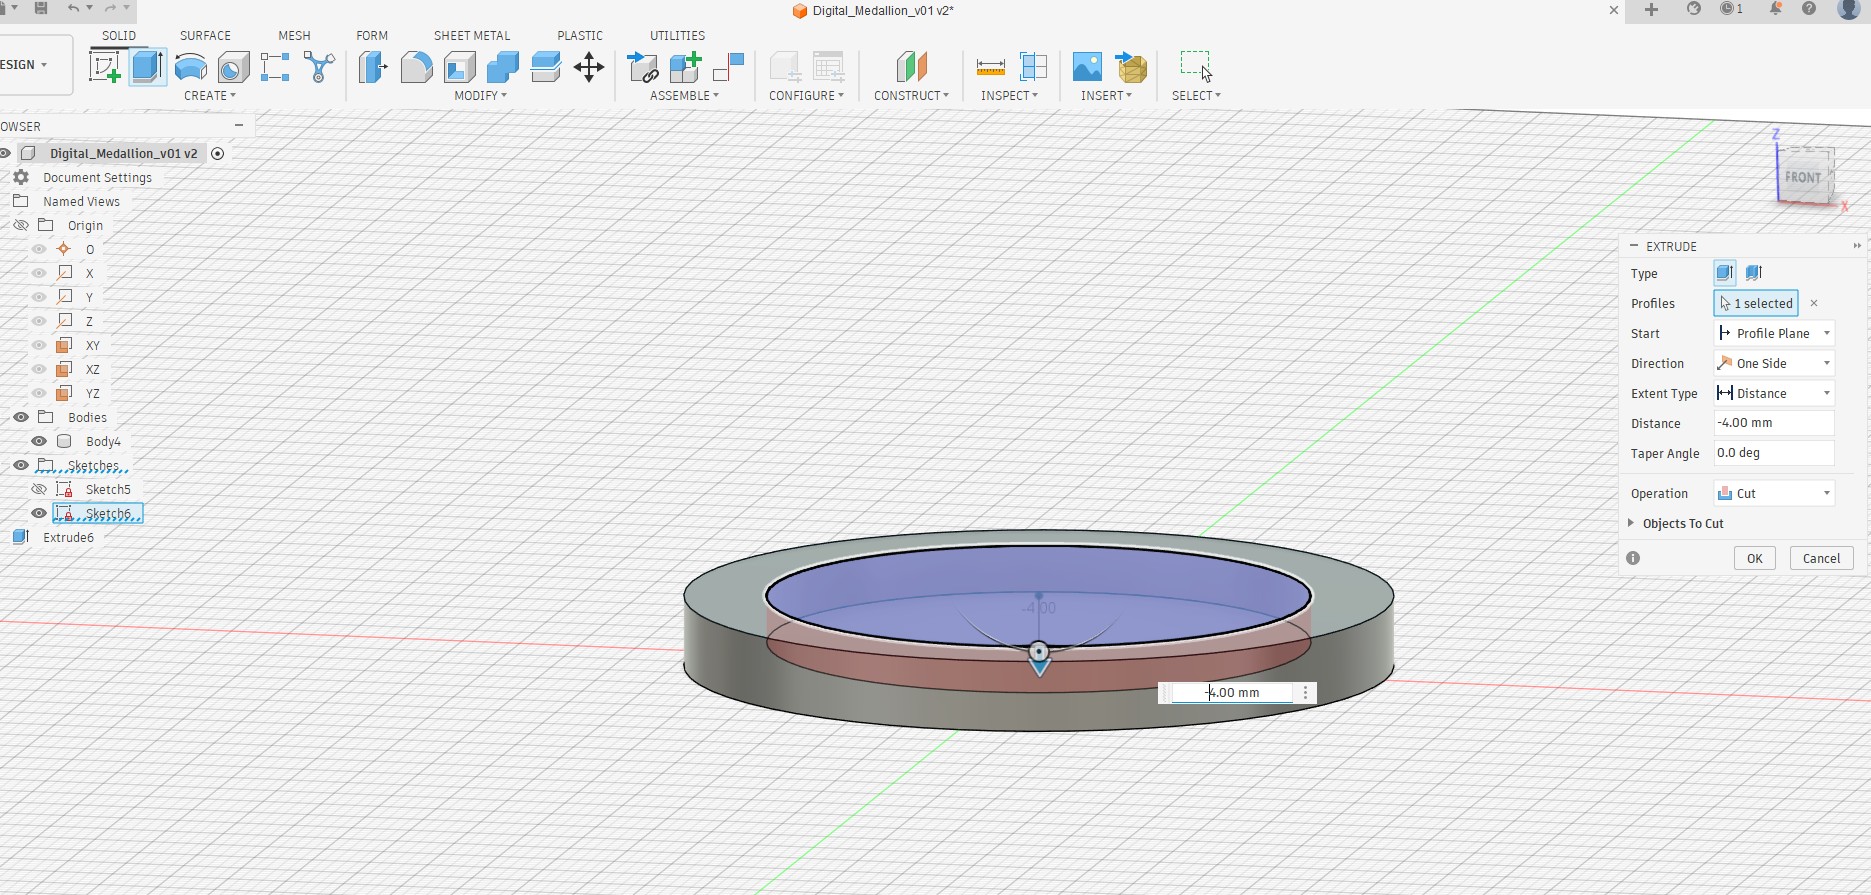The width and height of the screenshot is (1871, 895).
Task: Open the Extent Type Distance dropdown
Action: click(x=1774, y=393)
